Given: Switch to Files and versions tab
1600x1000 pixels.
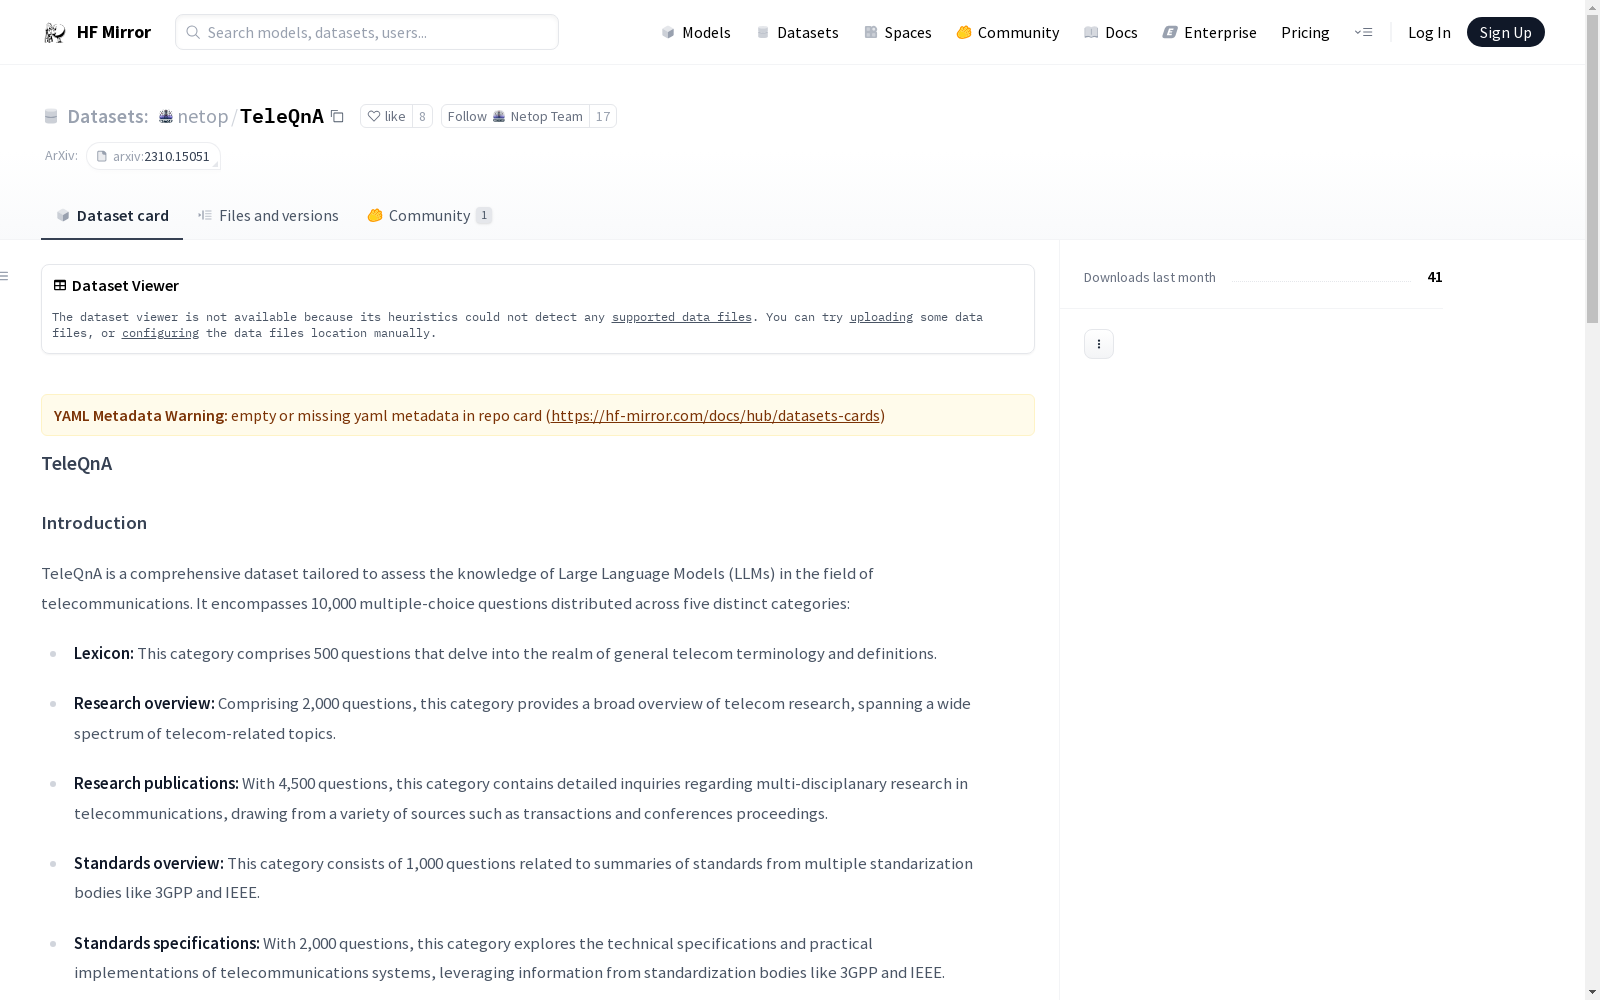Looking at the screenshot, I should (268, 216).
